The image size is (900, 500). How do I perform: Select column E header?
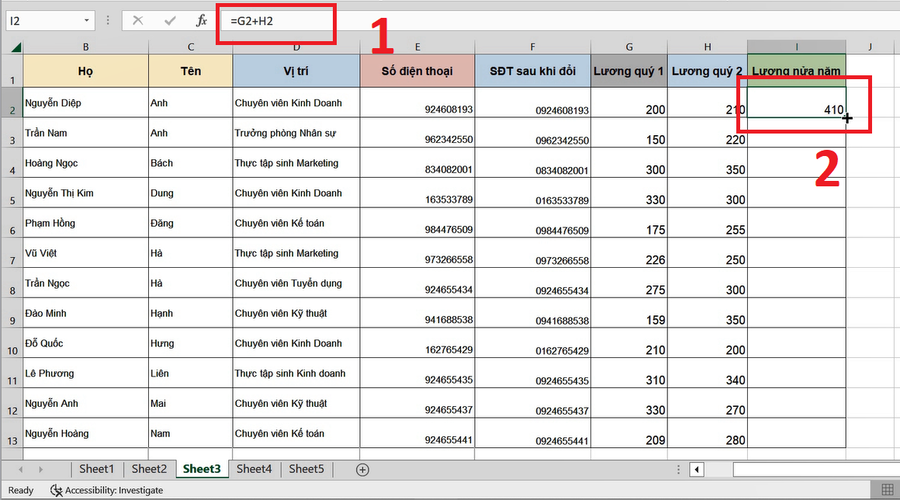[x=417, y=47]
